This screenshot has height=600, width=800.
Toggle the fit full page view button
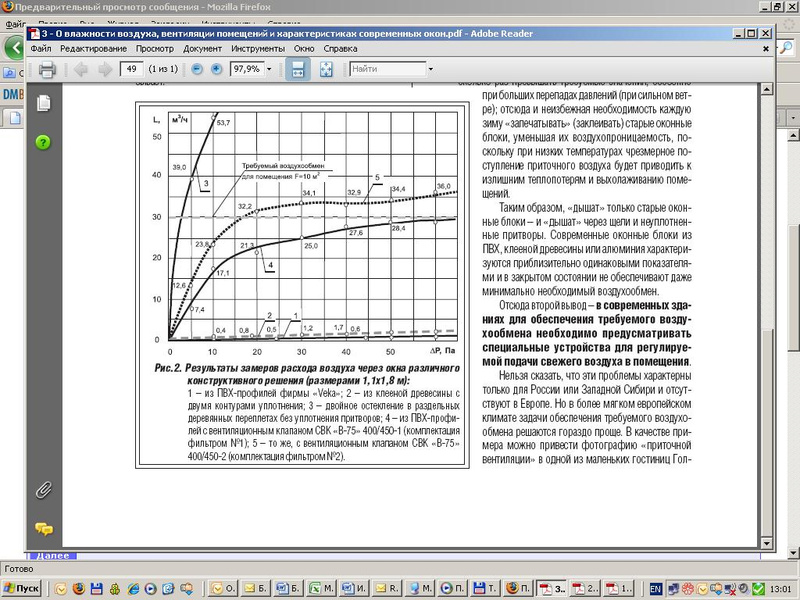pyautogui.click(x=326, y=69)
